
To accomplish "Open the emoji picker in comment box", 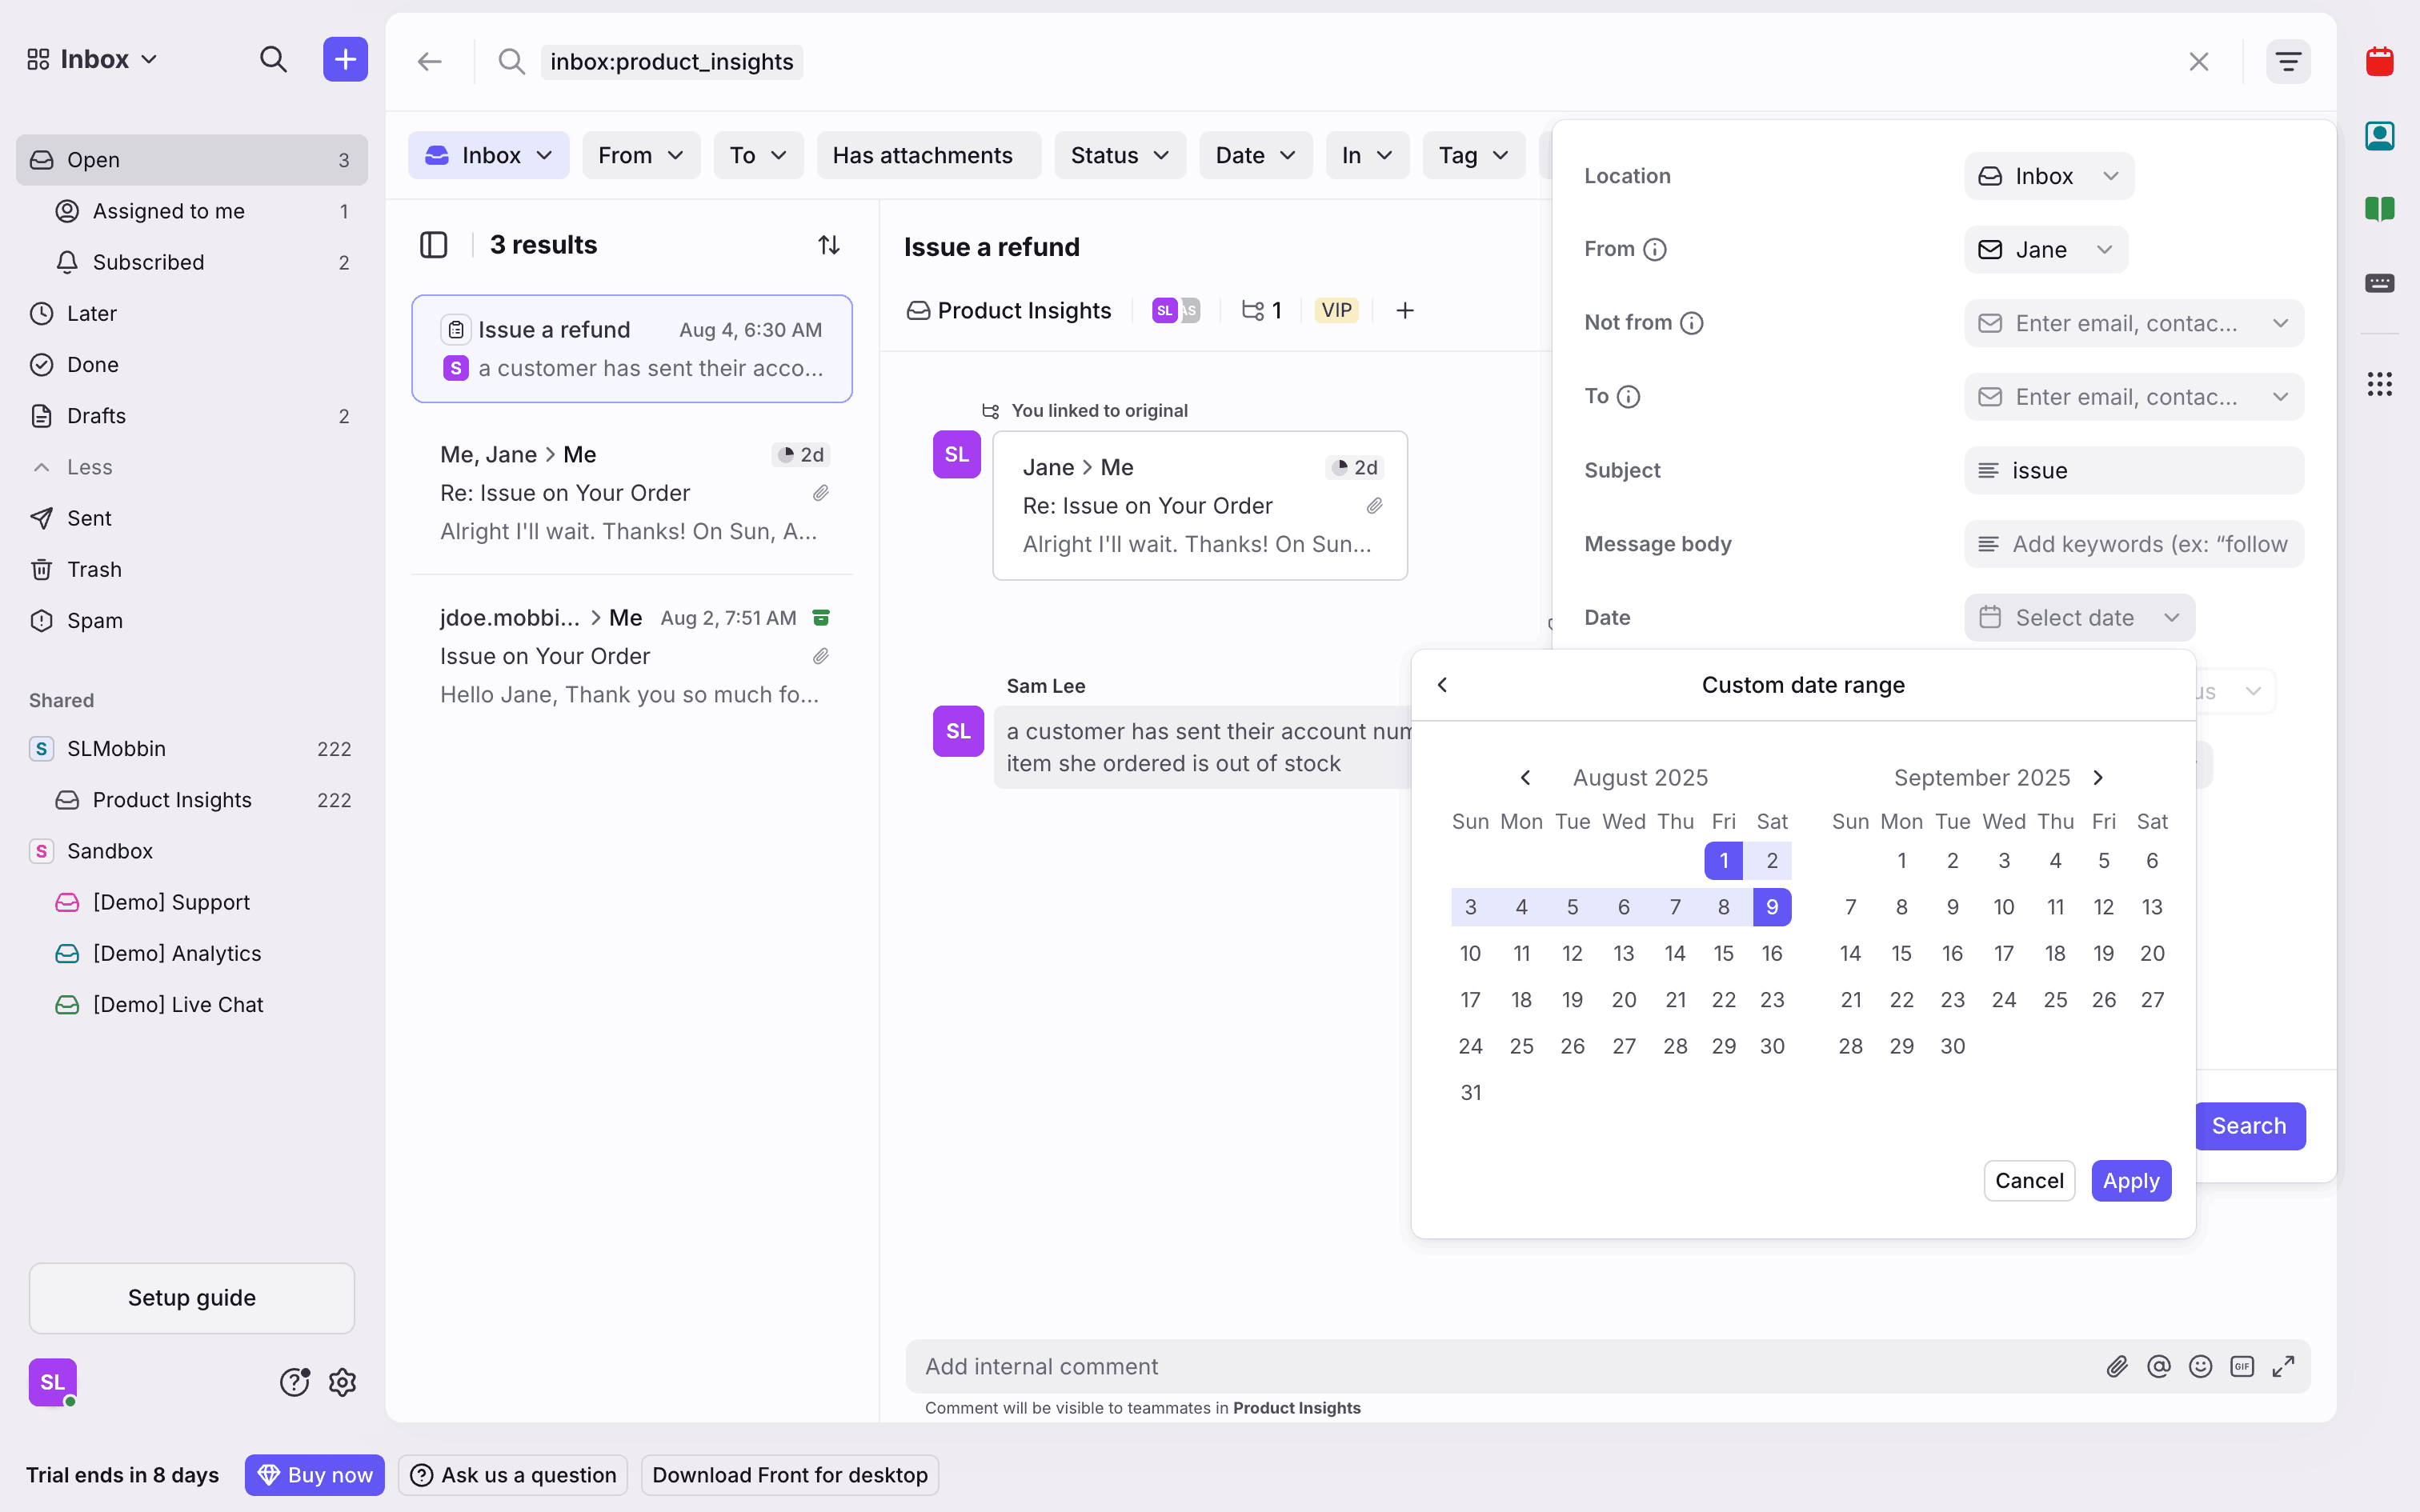I will pyautogui.click(x=2200, y=1366).
